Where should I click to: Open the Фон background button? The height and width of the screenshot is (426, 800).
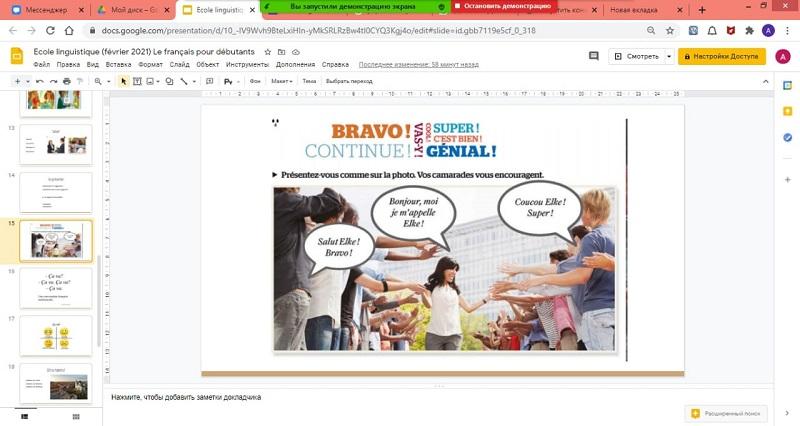pos(255,81)
